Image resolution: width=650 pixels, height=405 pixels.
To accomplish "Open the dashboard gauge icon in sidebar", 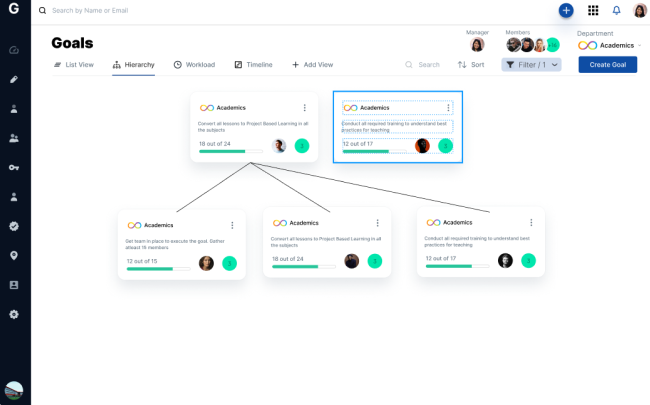I will click(14, 50).
